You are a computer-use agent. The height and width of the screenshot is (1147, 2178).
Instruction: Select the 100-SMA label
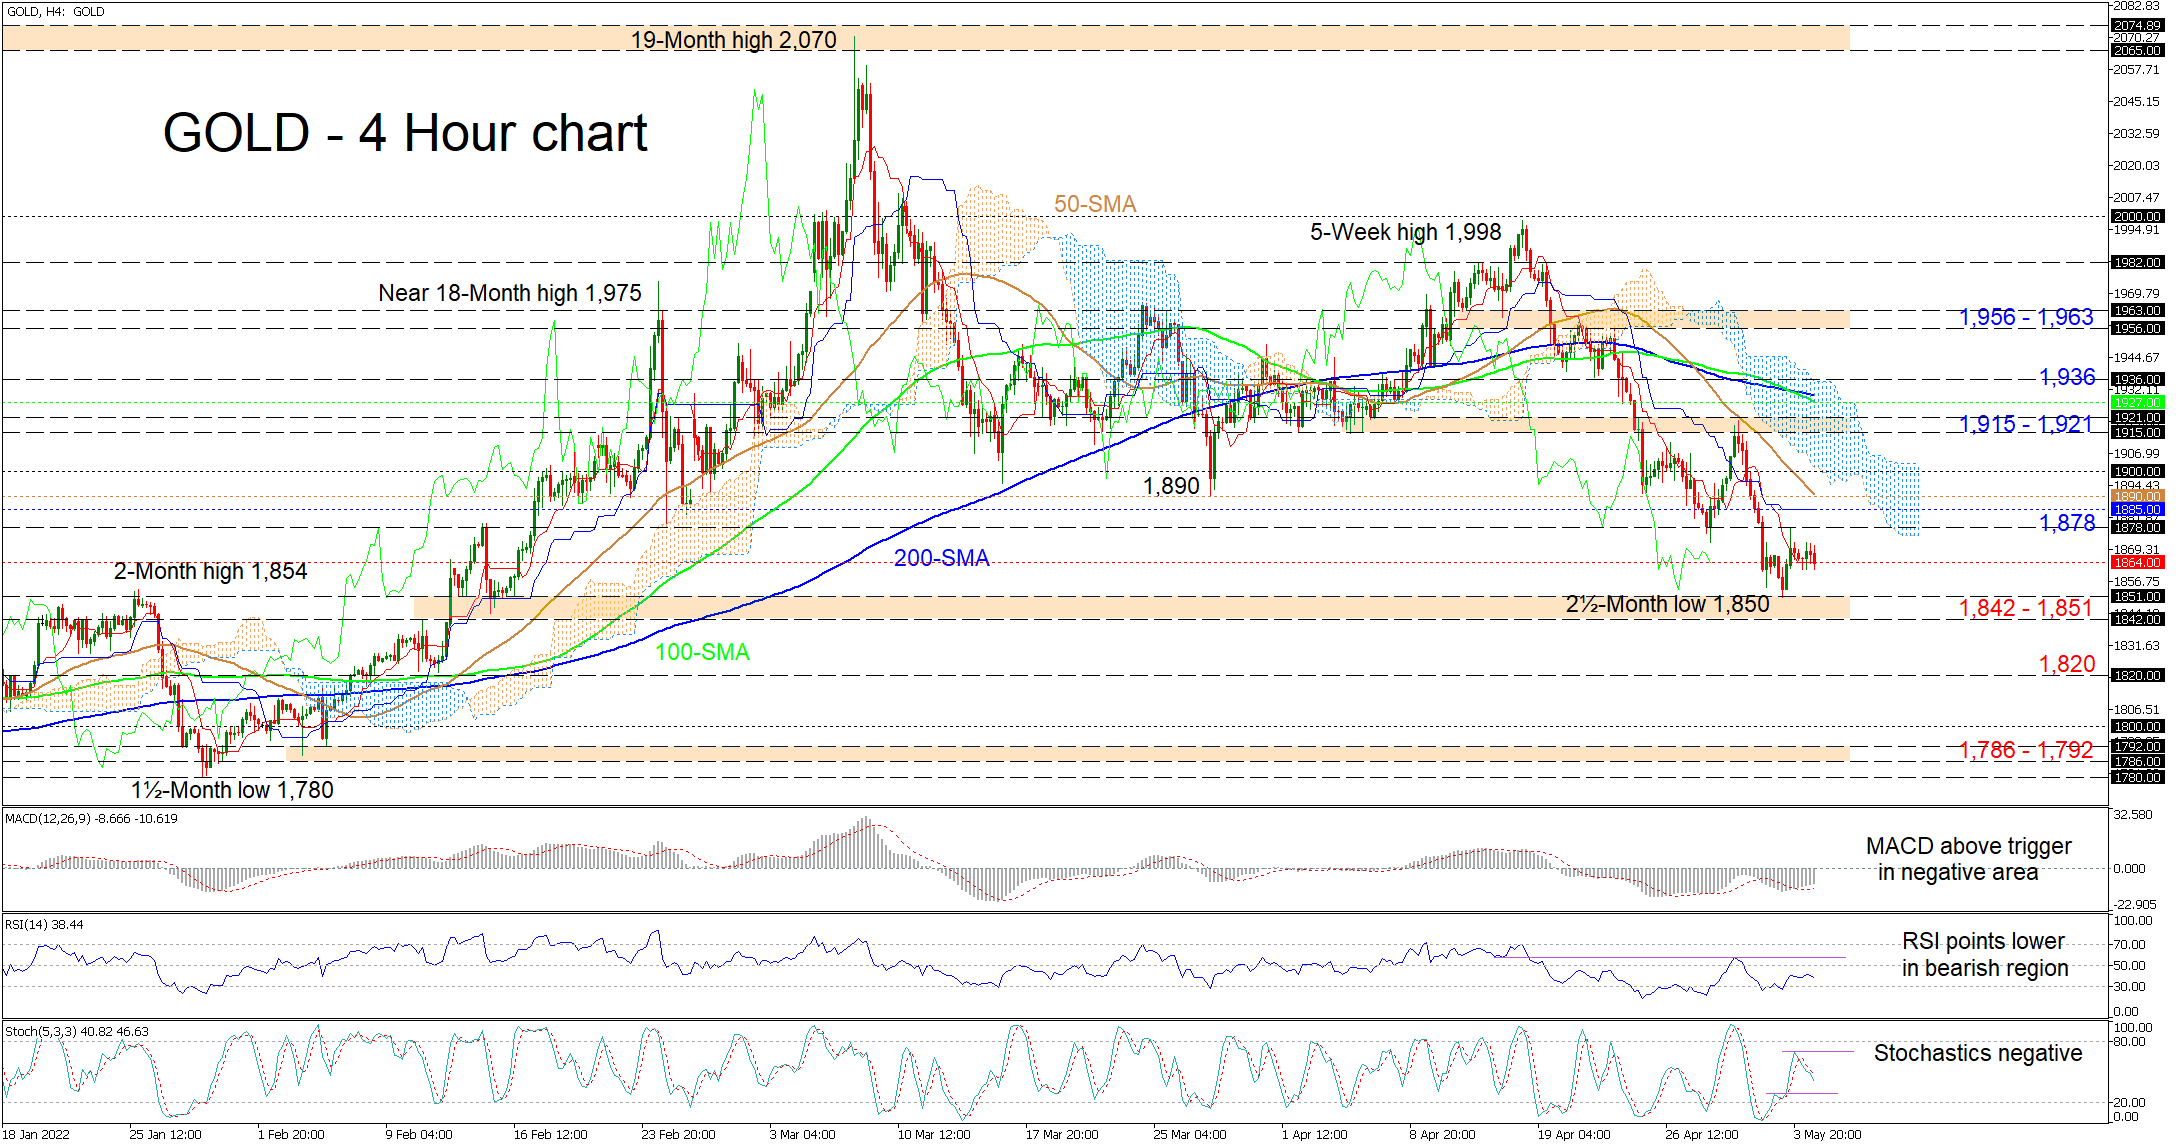(x=702, y=652)
